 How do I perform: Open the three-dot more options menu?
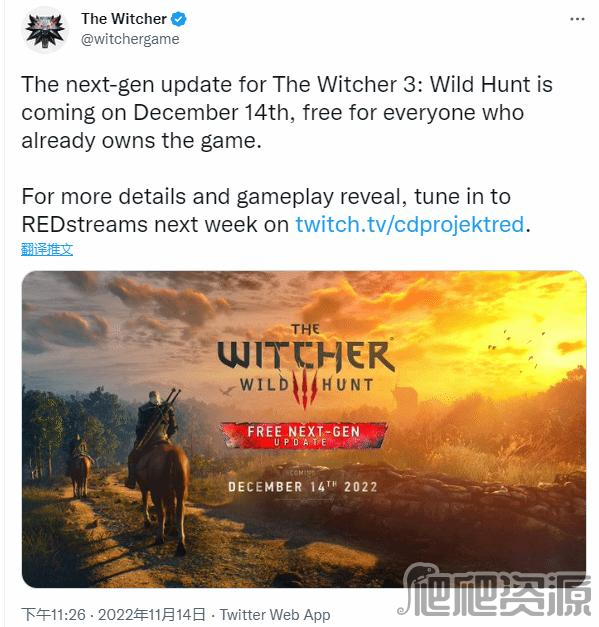pos(577,19)
